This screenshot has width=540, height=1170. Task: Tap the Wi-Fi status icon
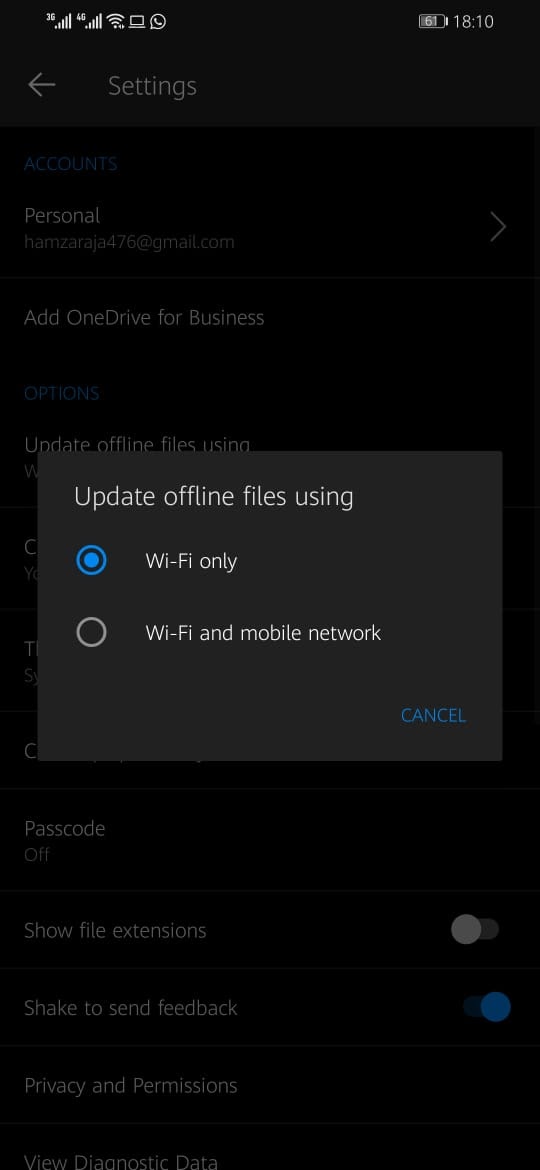click(x=116, y=21)
